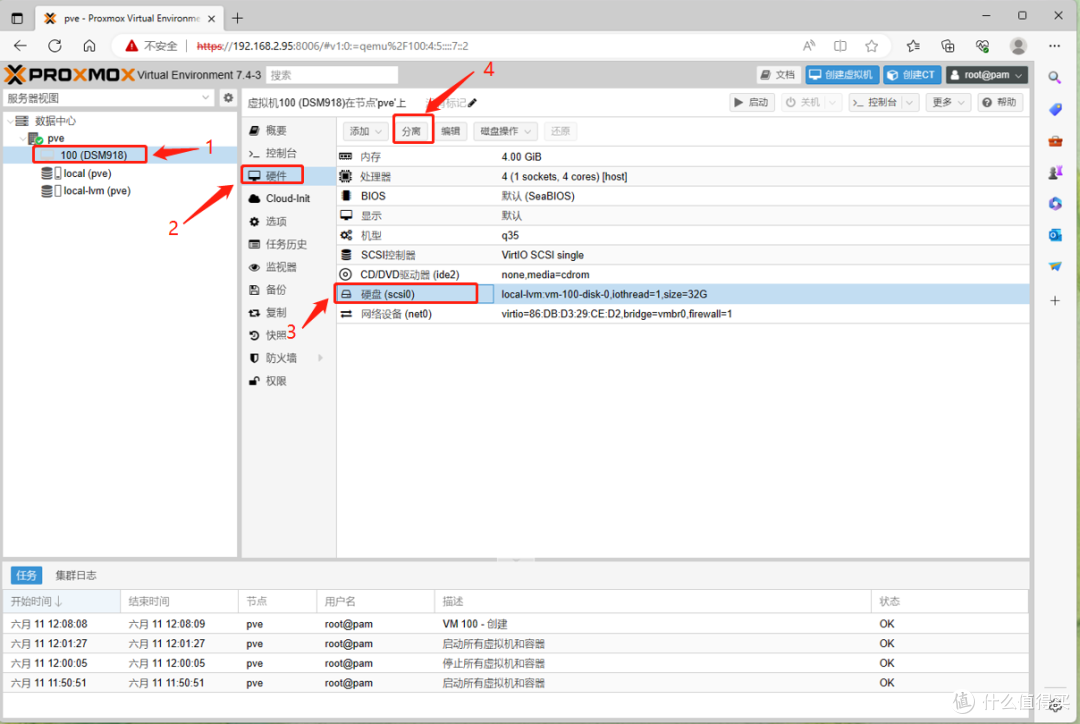1080x724 pixels.
Task: Open the Monitor section
Action: (x=289, y=267)
